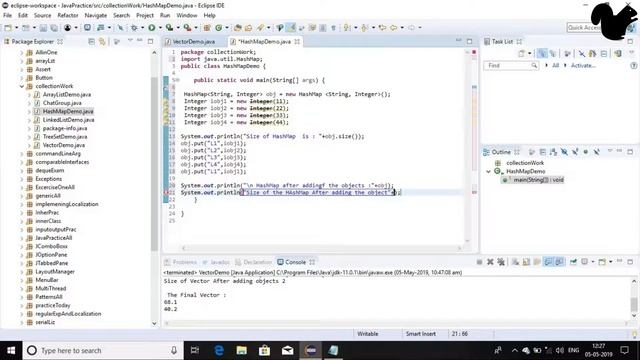Expand the AllinOne package
Screen dimensions: 640x360
[x=22, y=52]
